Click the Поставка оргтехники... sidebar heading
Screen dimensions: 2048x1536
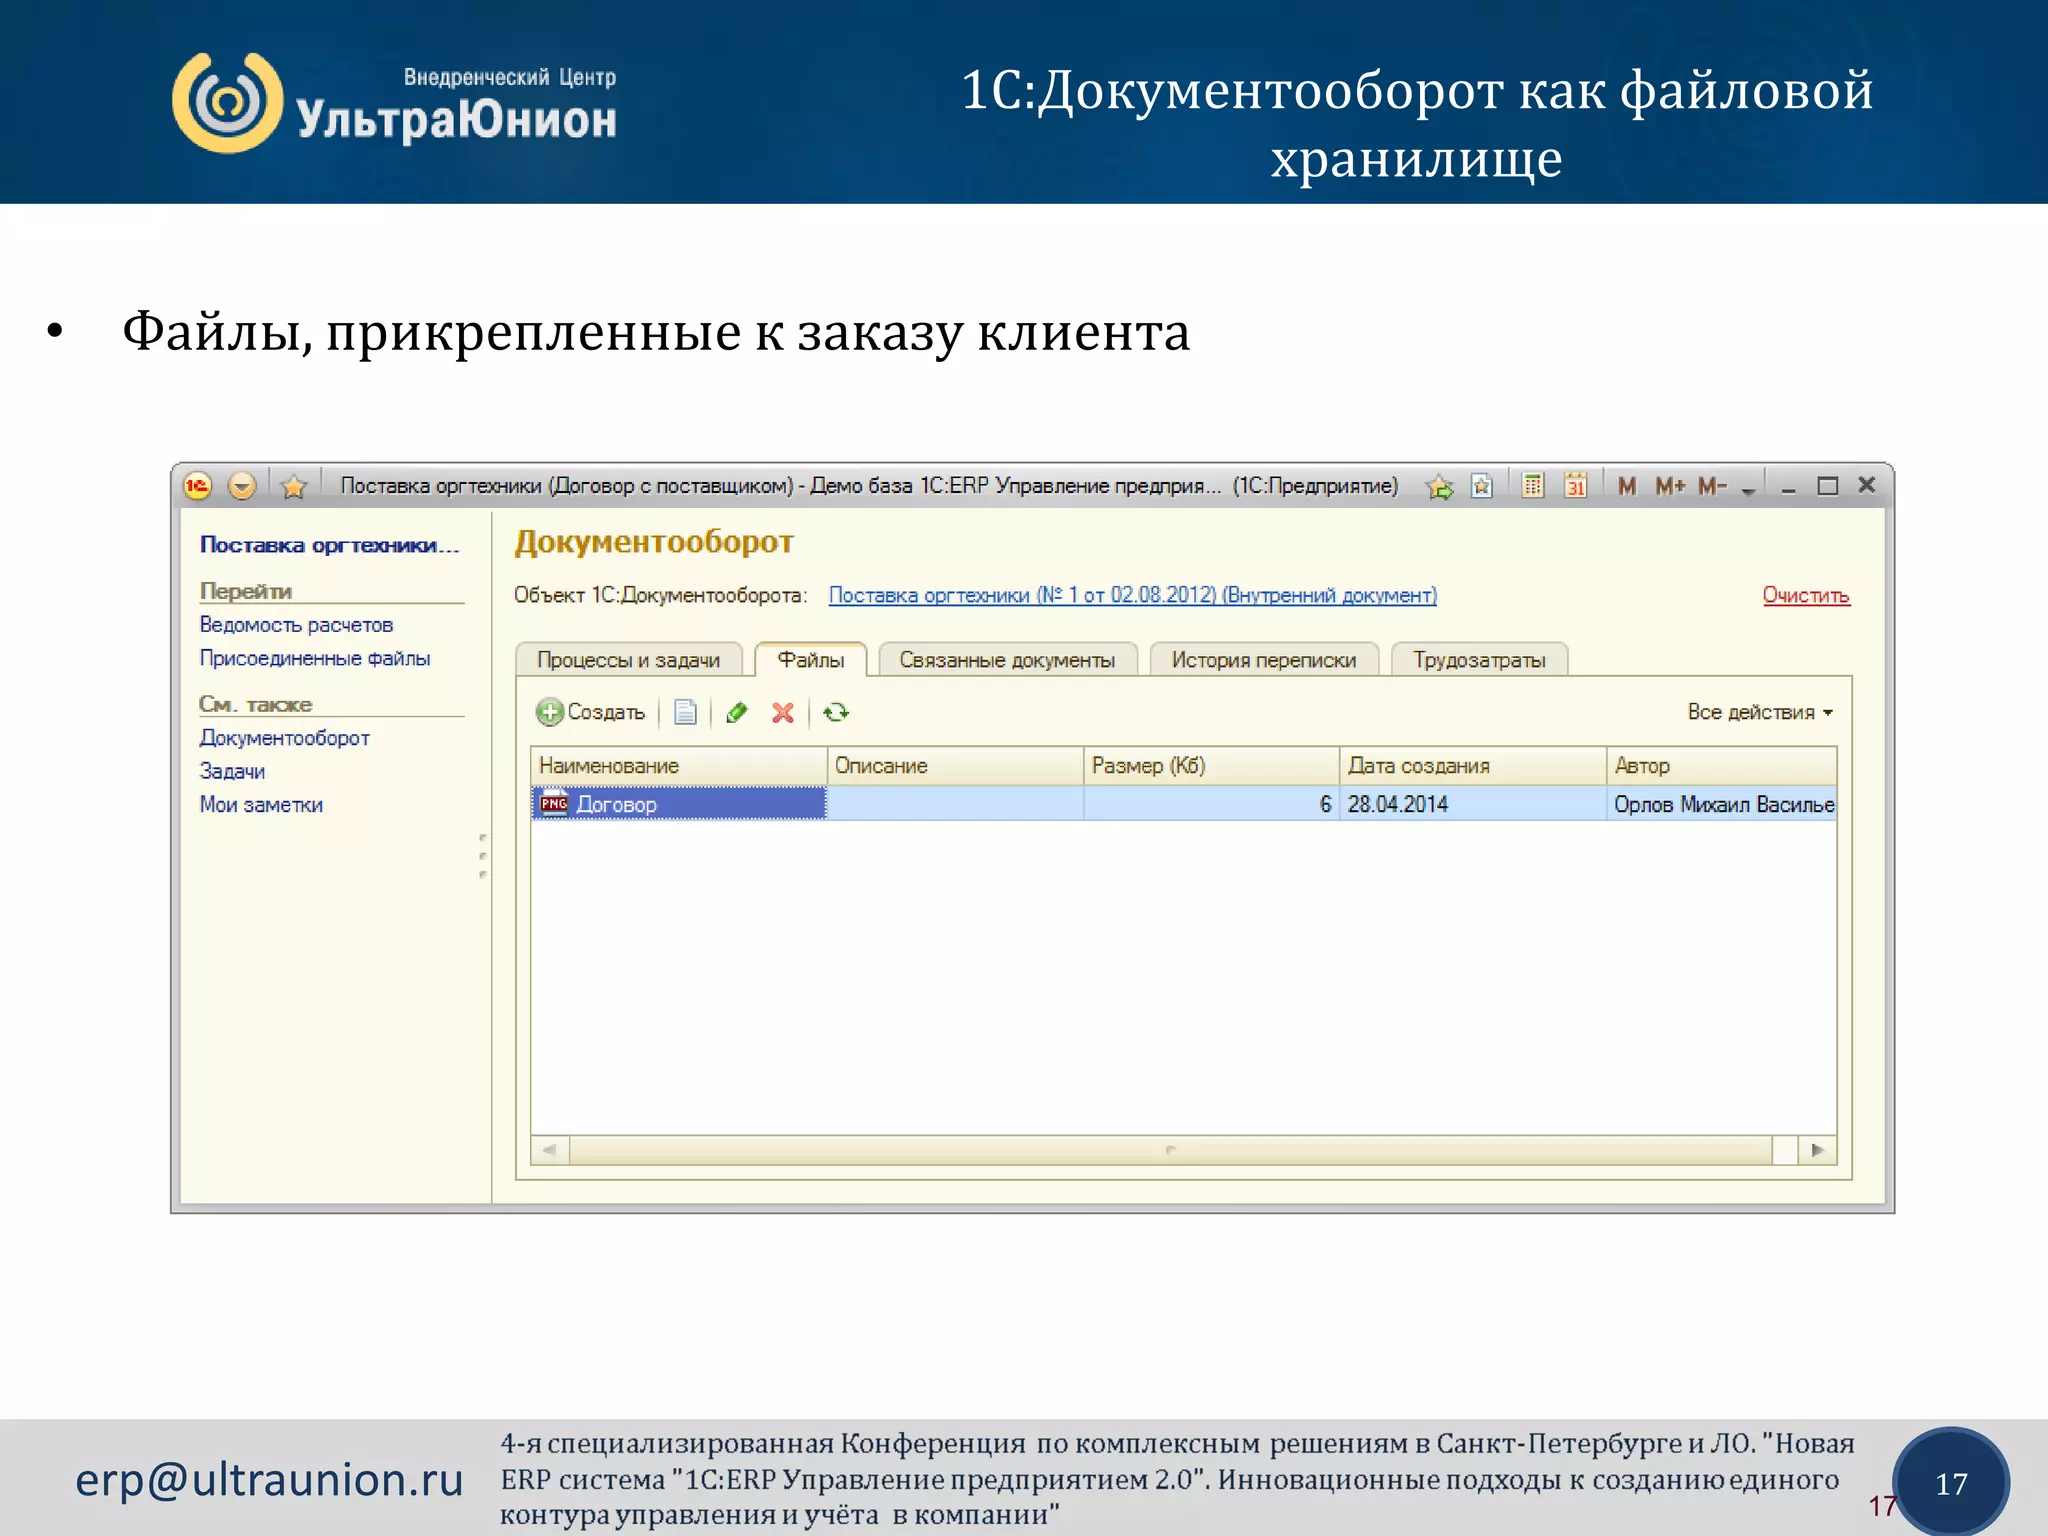point(329,545)
